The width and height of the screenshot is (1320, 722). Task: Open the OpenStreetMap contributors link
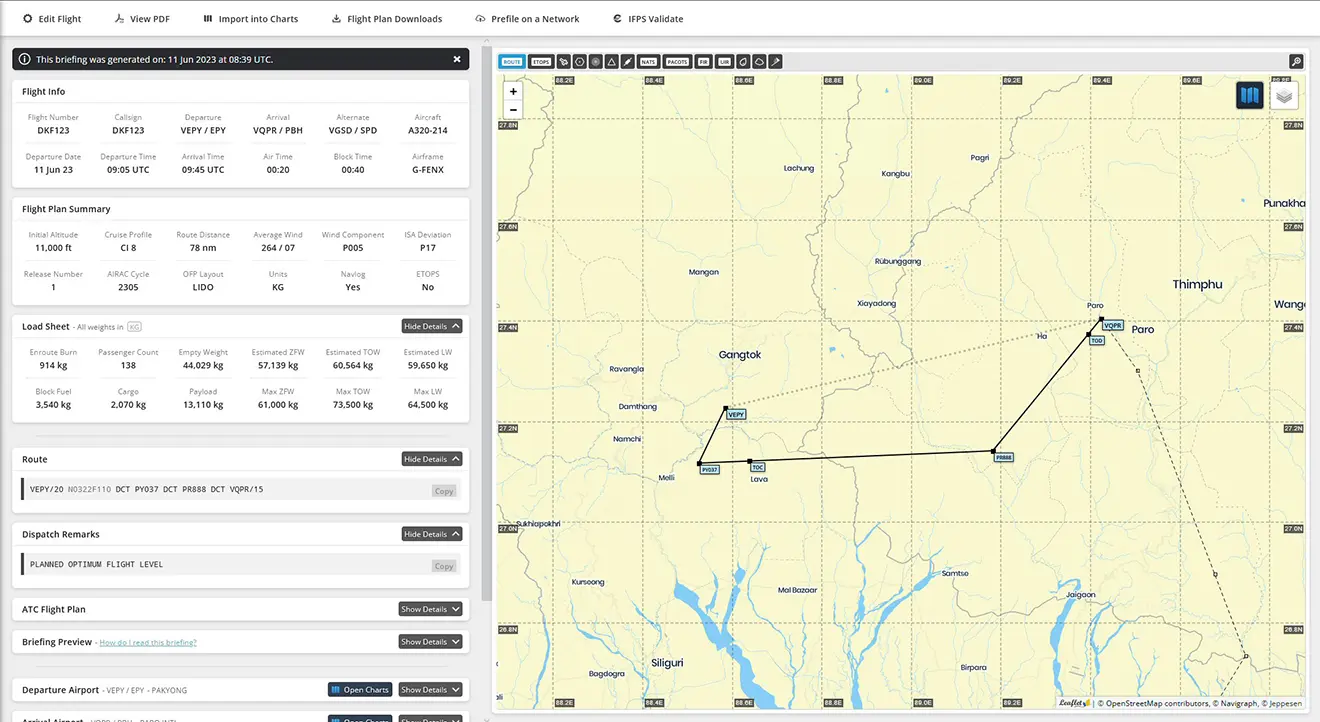tap(1156, 704)
